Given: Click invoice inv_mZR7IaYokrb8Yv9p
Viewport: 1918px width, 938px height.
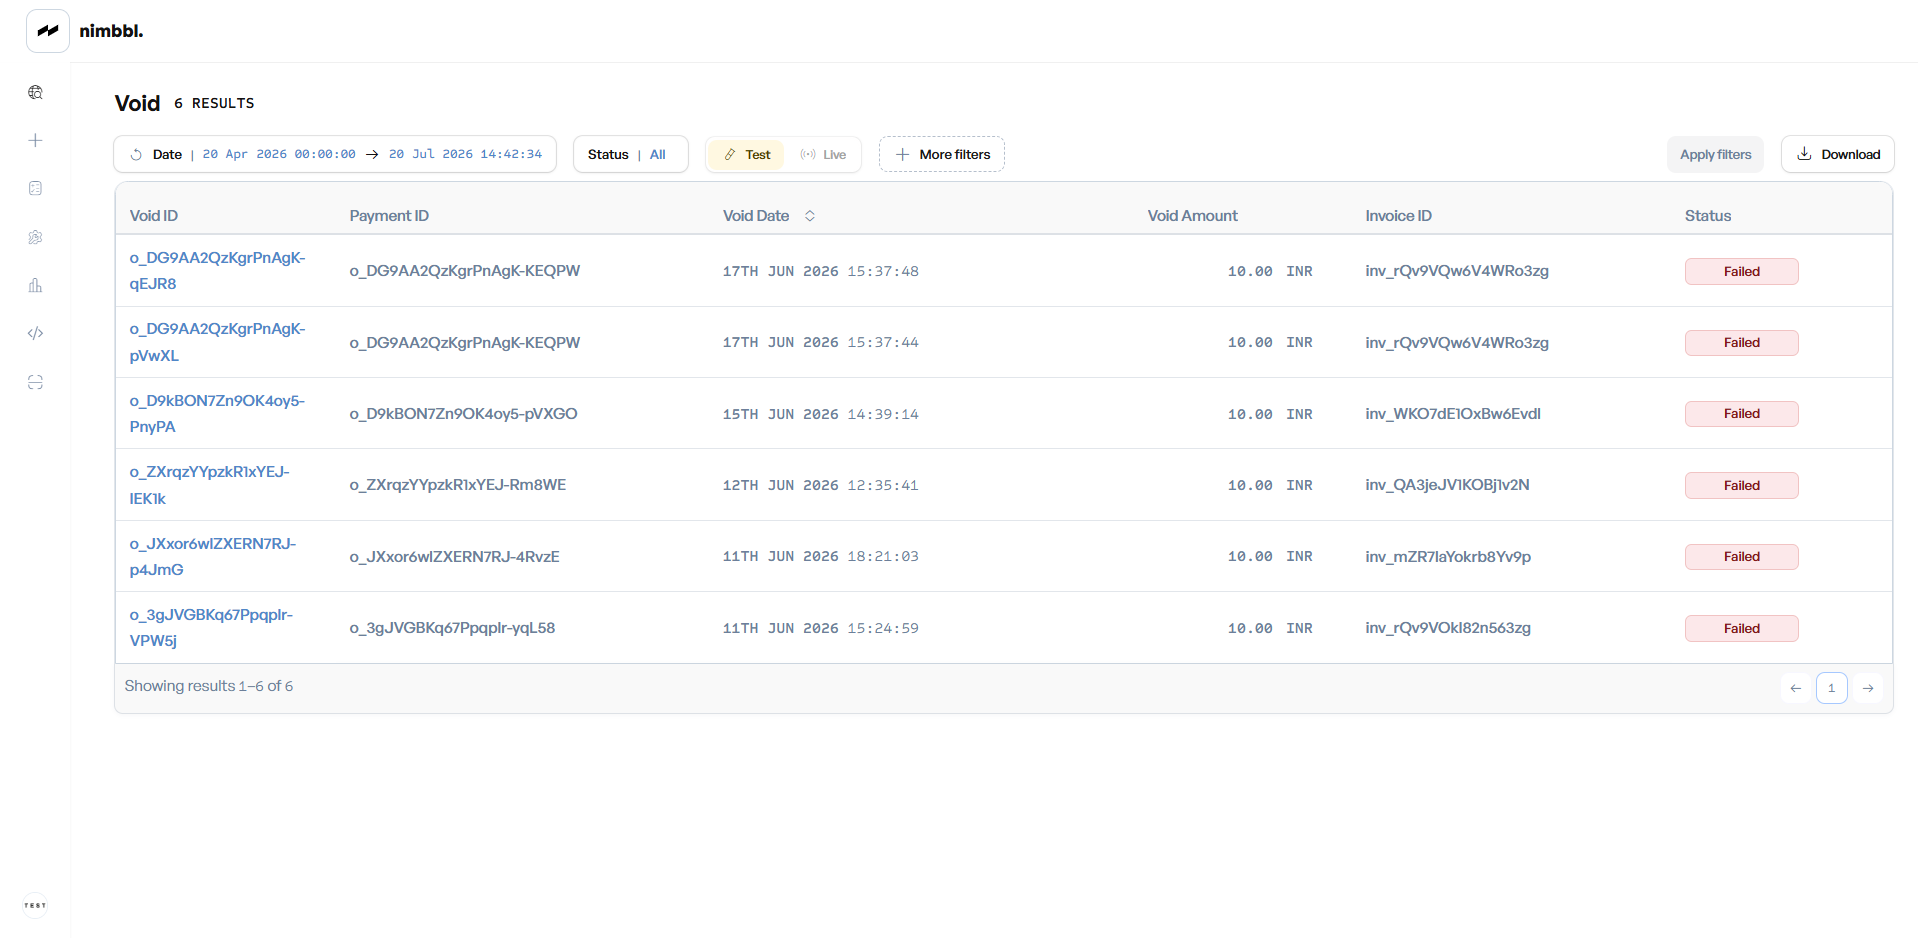Looking at the screenshot, I should (x=1448, y=557).
